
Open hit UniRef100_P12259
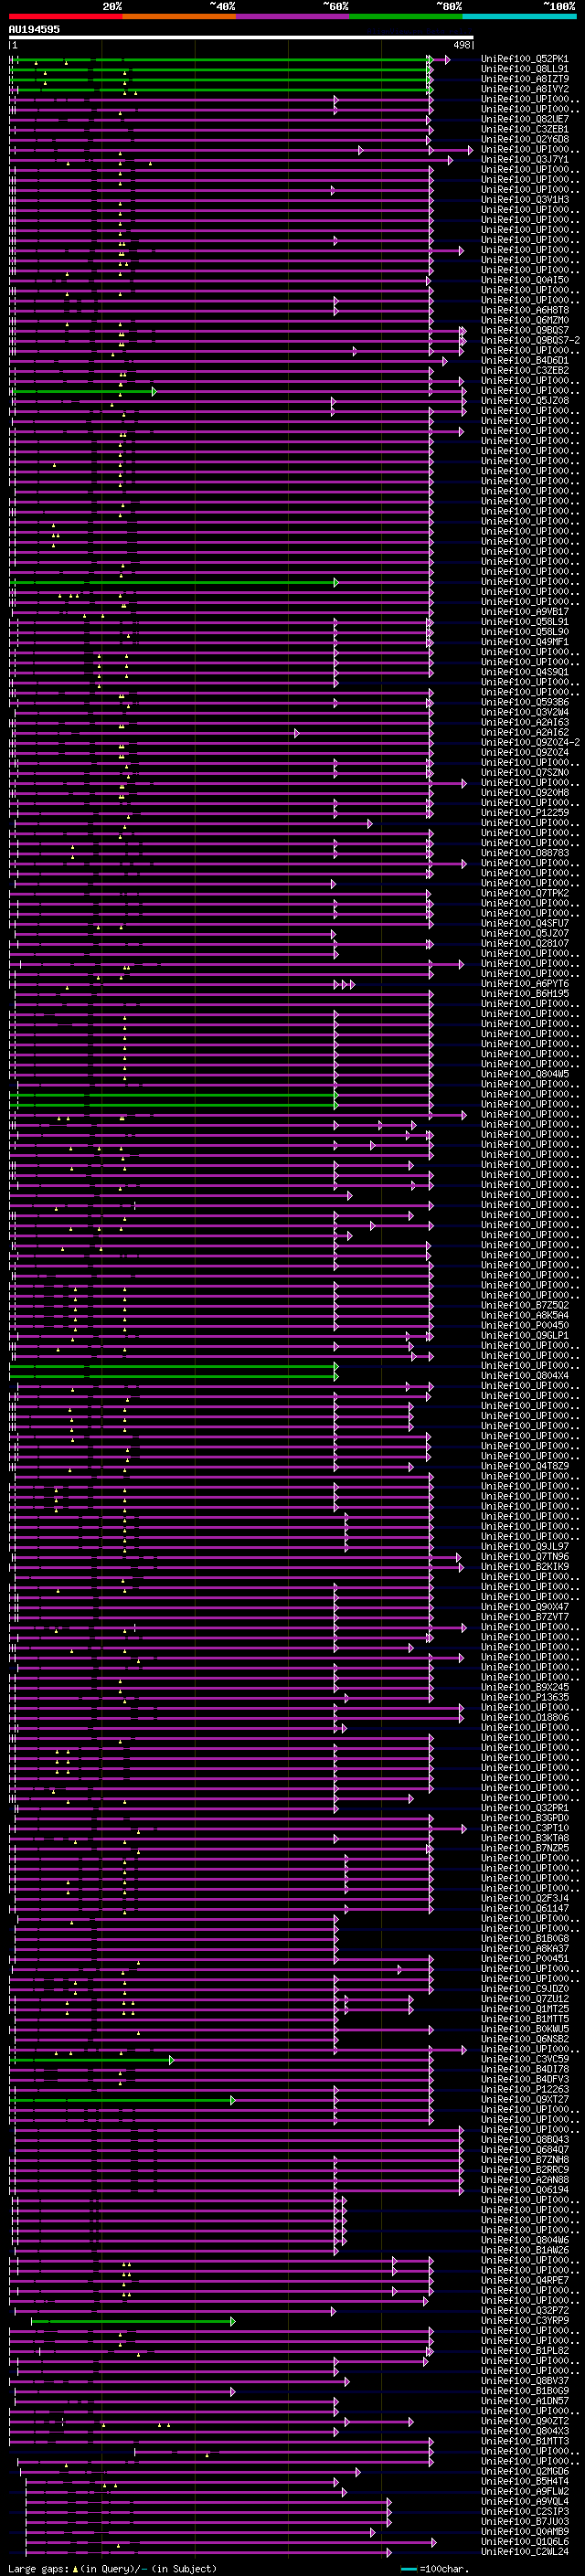coord(525,813)
